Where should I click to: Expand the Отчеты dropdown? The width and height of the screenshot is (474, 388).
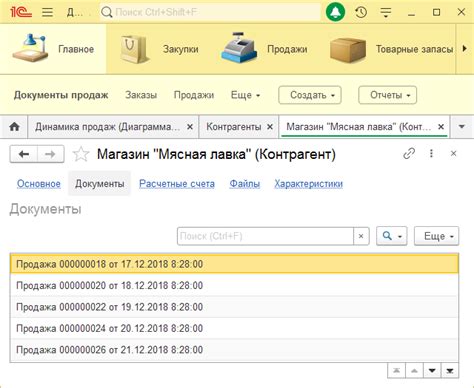387,95
